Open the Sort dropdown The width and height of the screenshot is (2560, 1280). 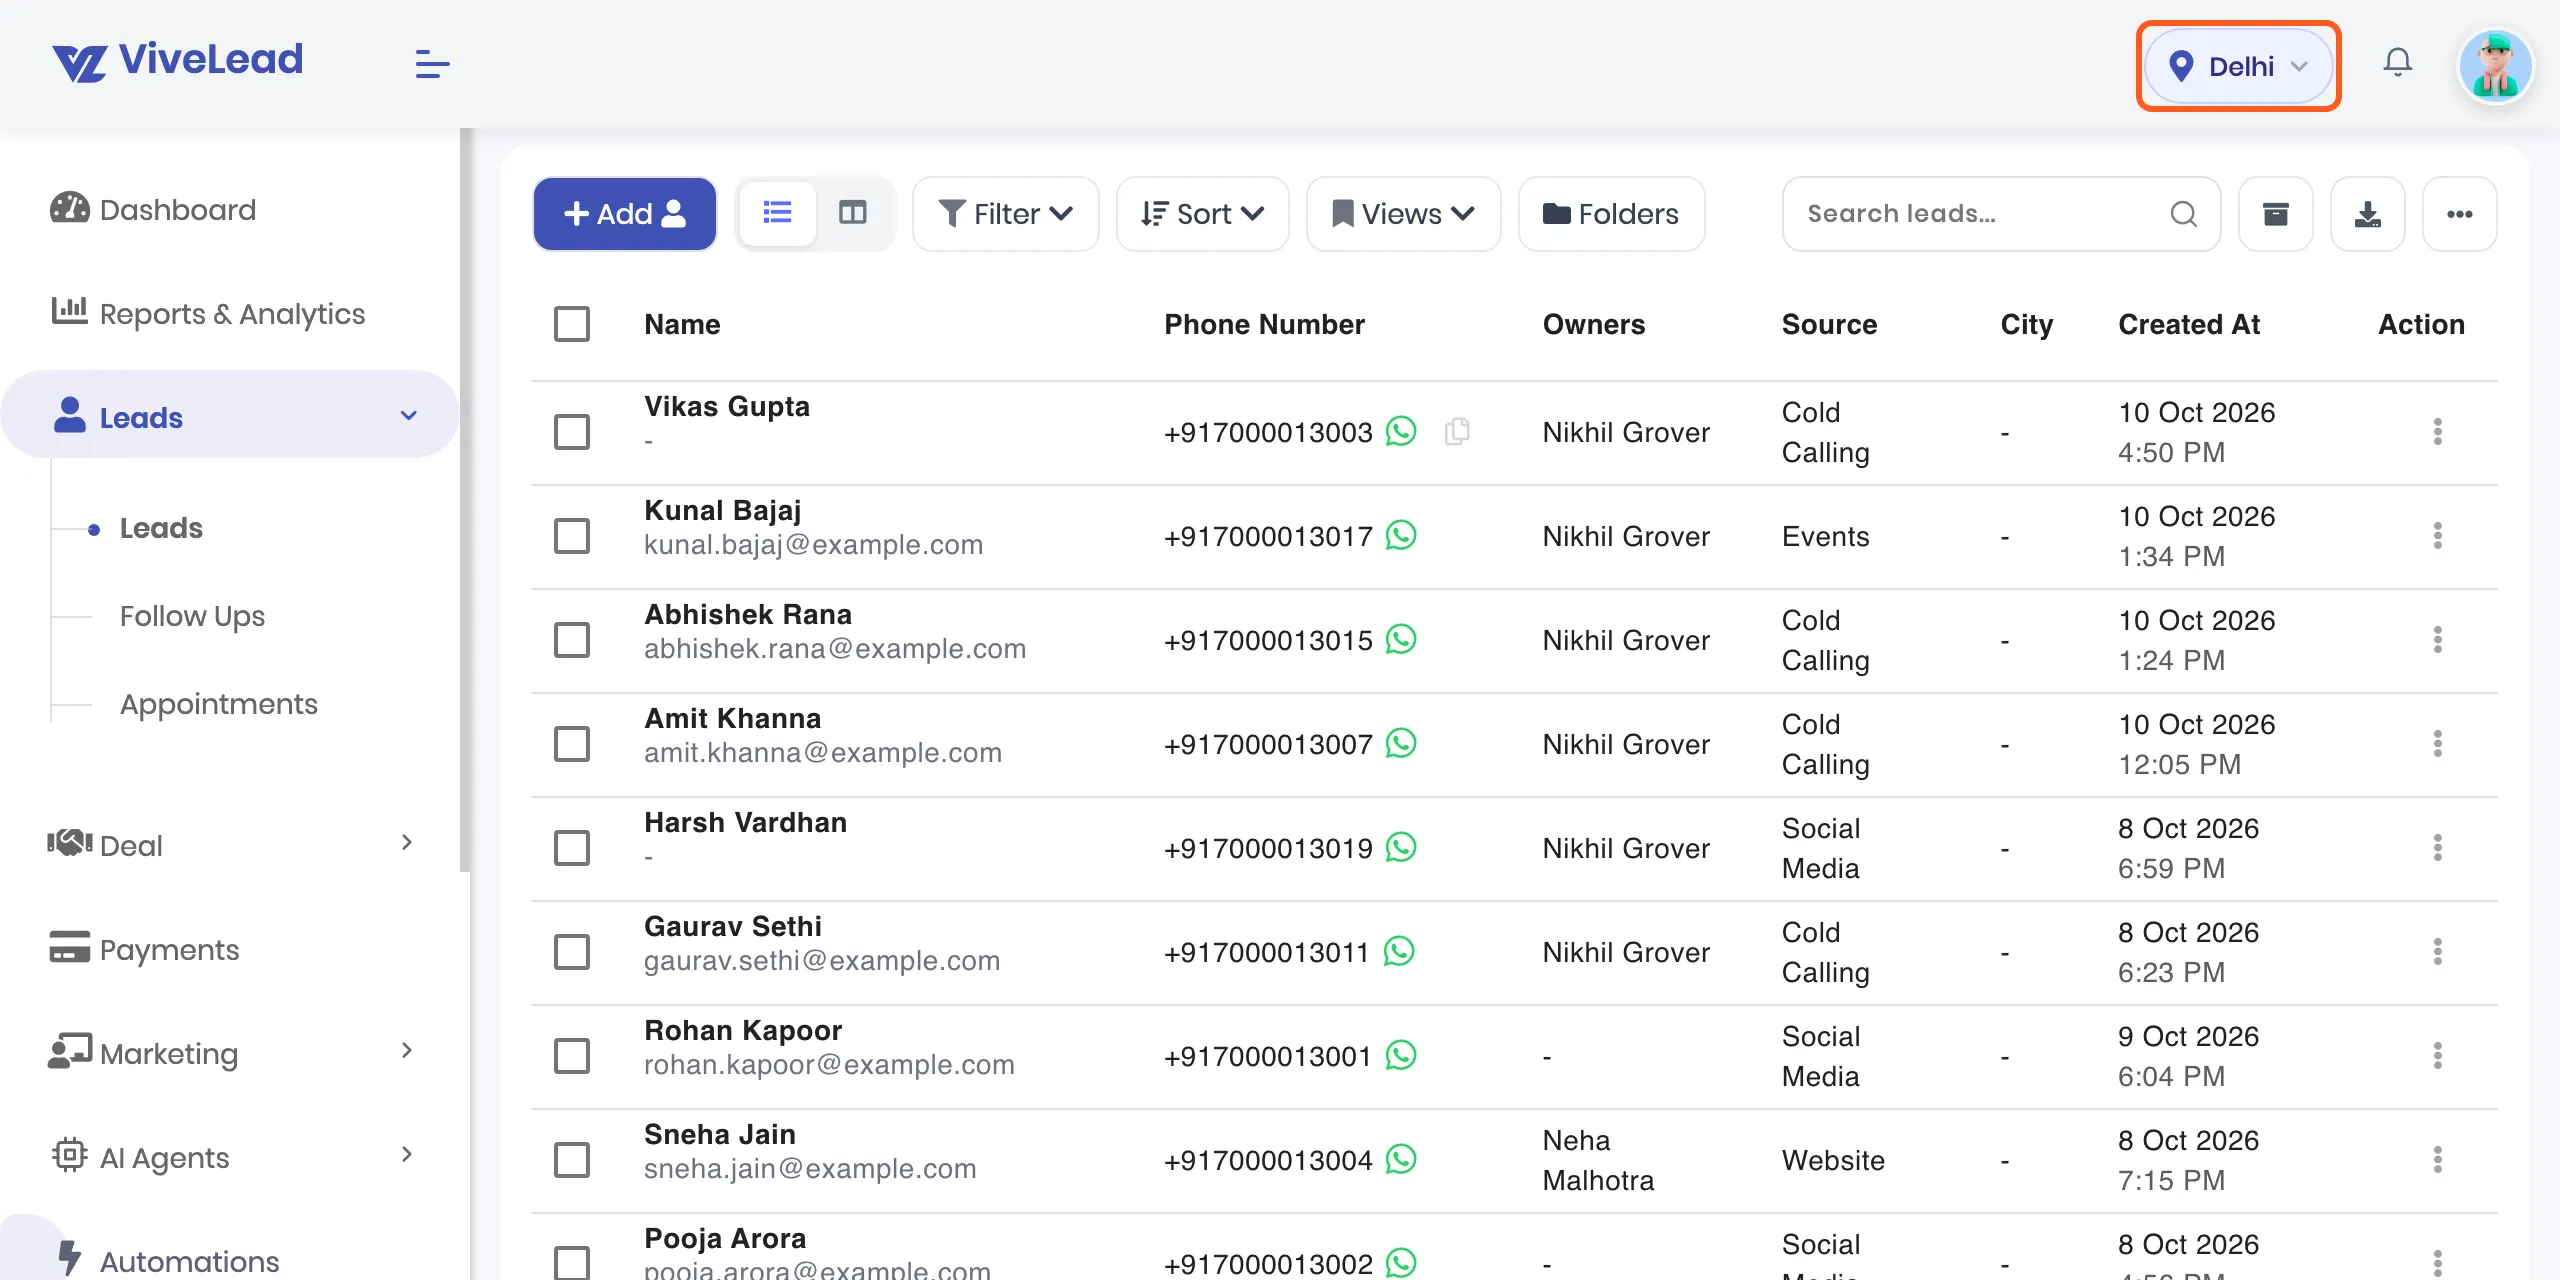click(1202, 214)
